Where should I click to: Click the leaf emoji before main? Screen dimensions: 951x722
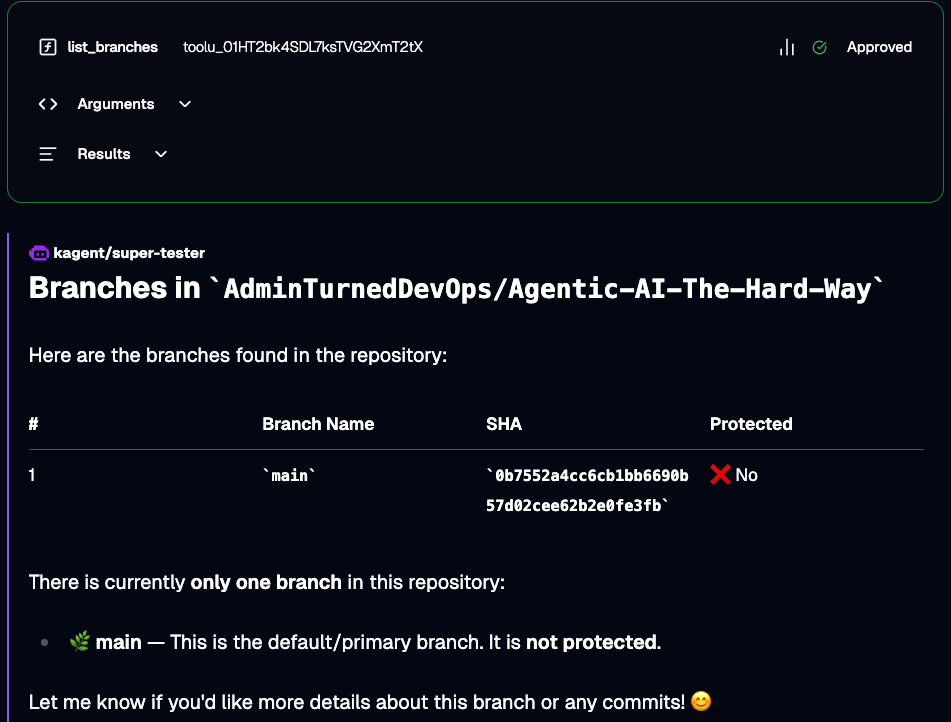click(x=80, y=642)
